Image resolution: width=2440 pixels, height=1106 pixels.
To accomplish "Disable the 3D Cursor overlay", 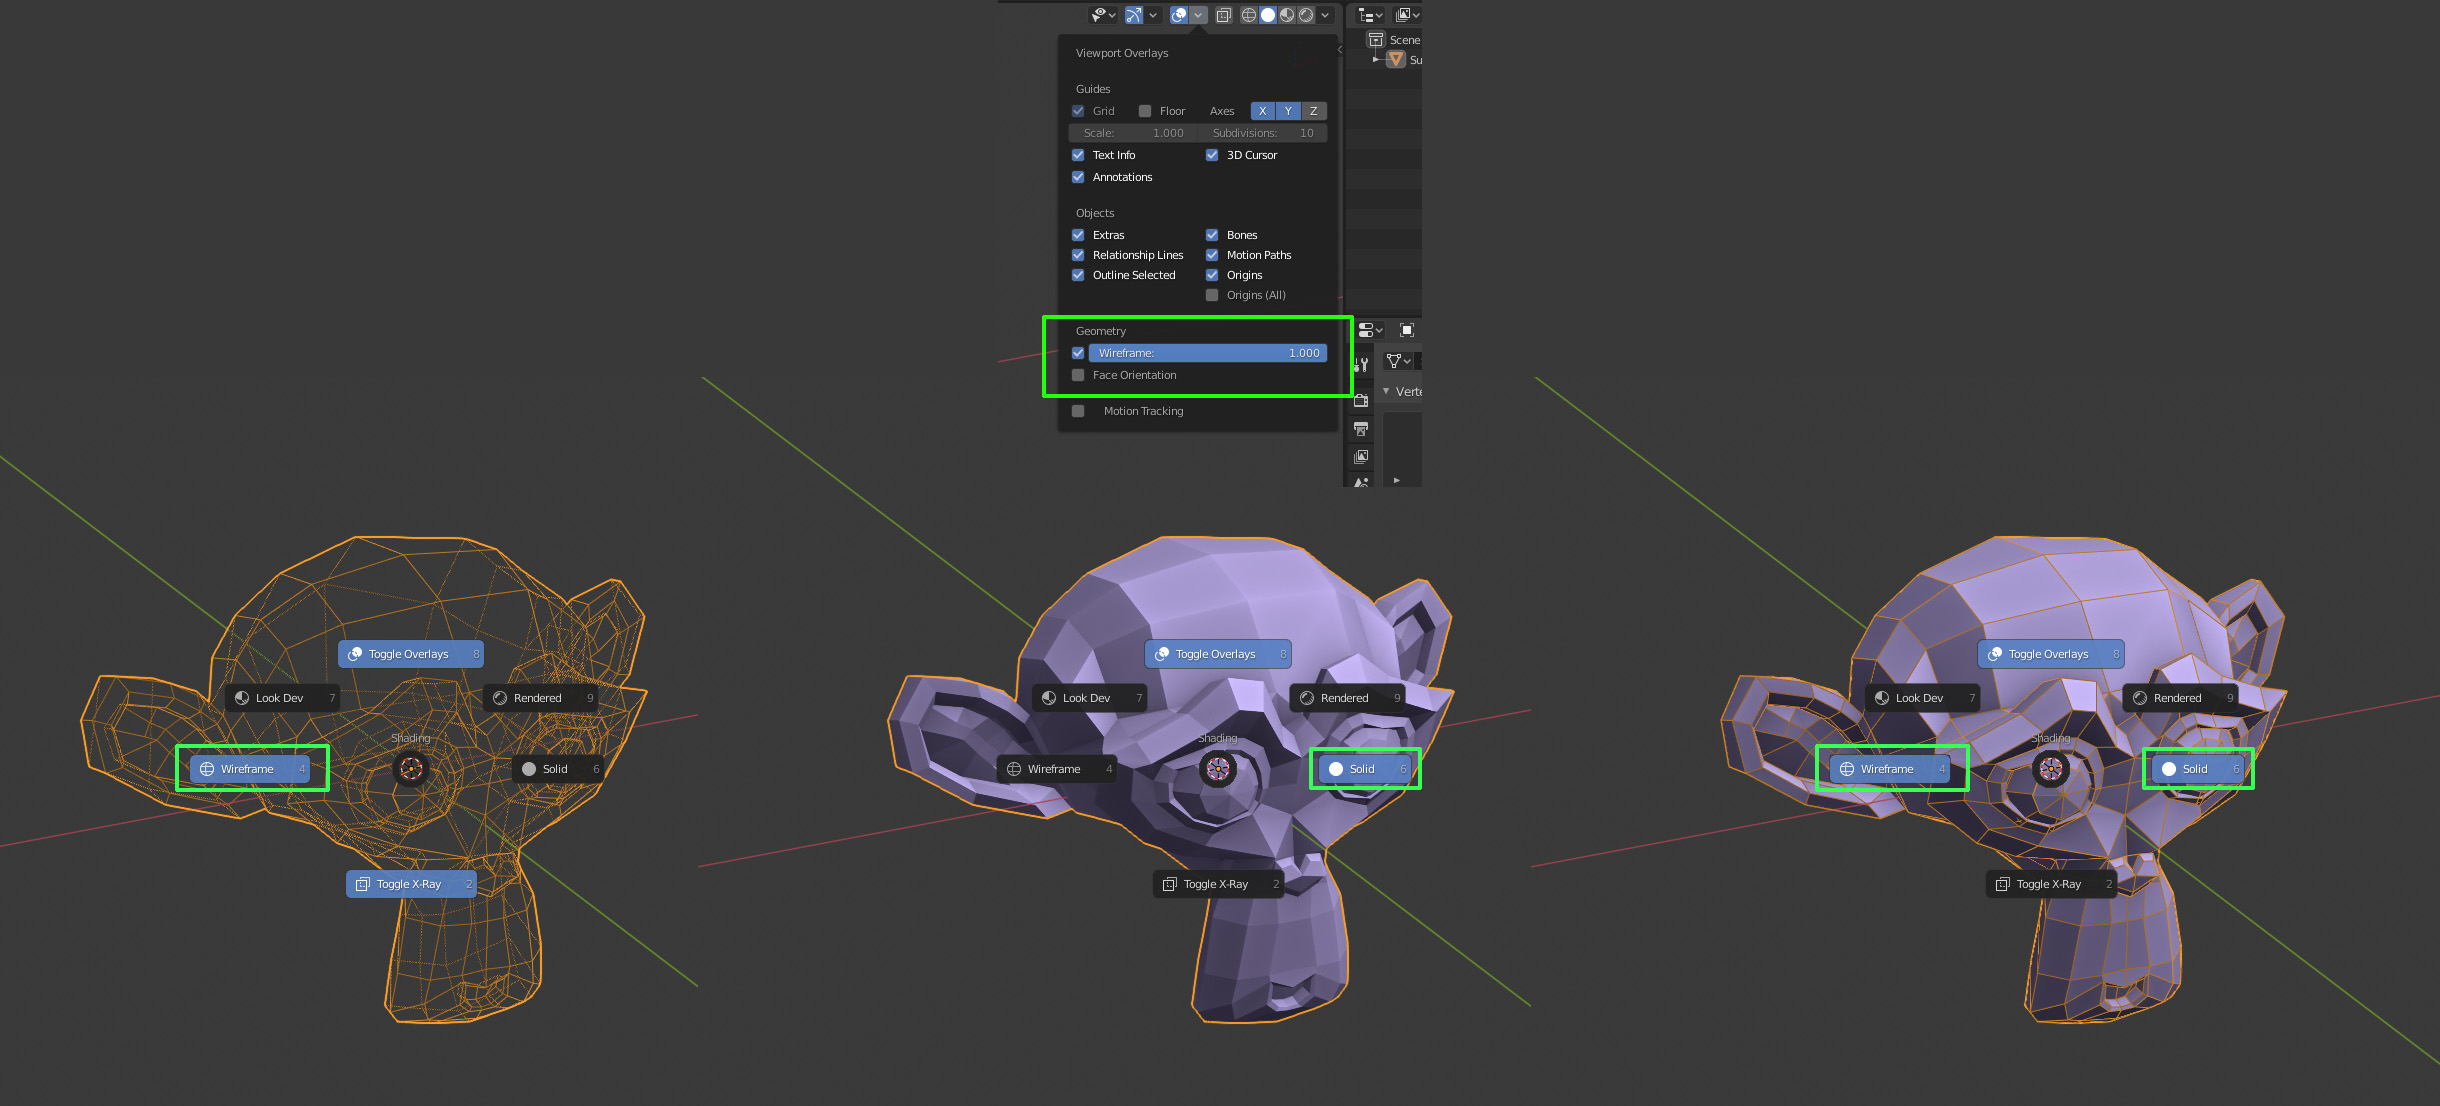I will pyautogui.click(x=1212, y=155).
